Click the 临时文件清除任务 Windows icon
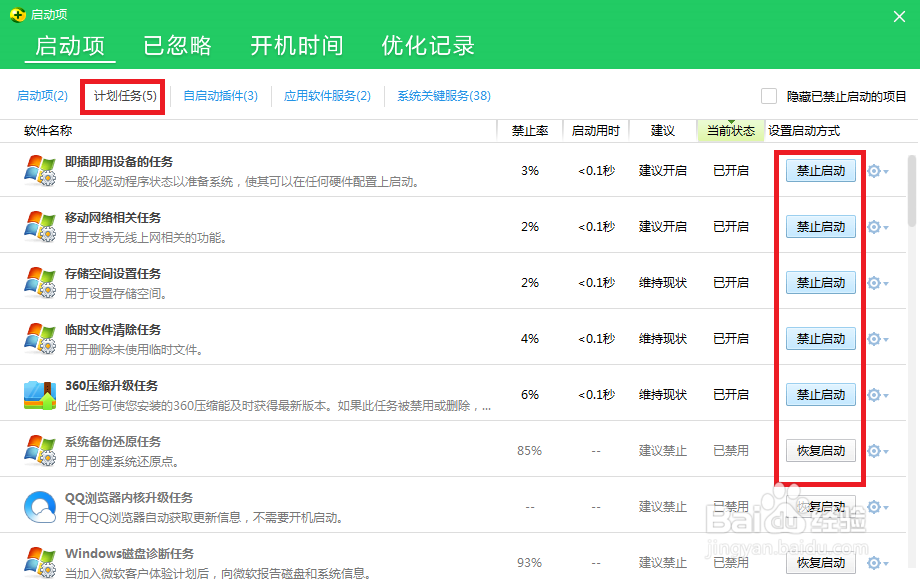Screen dimensions: 920x580 (x=41, y=339)
